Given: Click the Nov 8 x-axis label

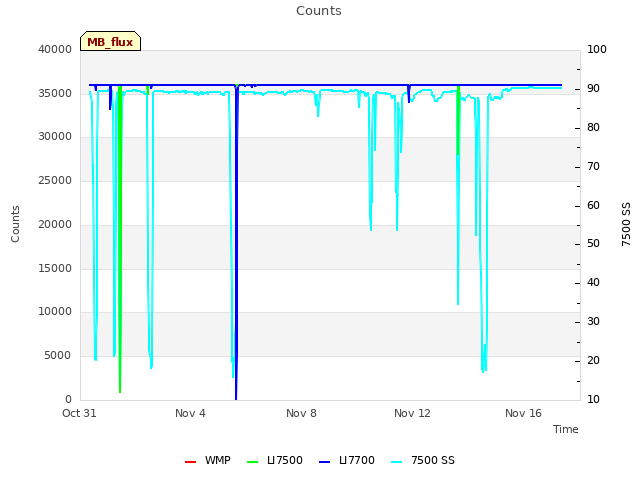Looking at the screenshot, I should pos(301,413).
